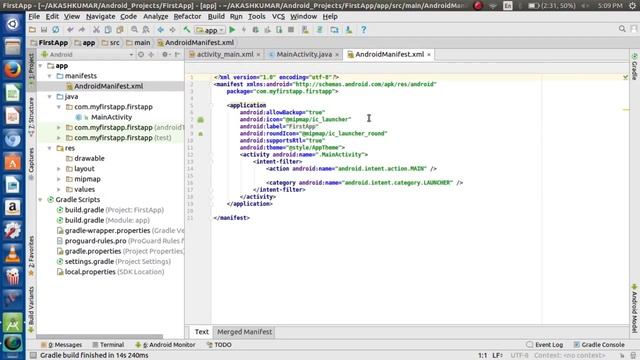This screenshot has height=360, width=640.
Task: Open the TODO tool window
Action: point(219,345)
